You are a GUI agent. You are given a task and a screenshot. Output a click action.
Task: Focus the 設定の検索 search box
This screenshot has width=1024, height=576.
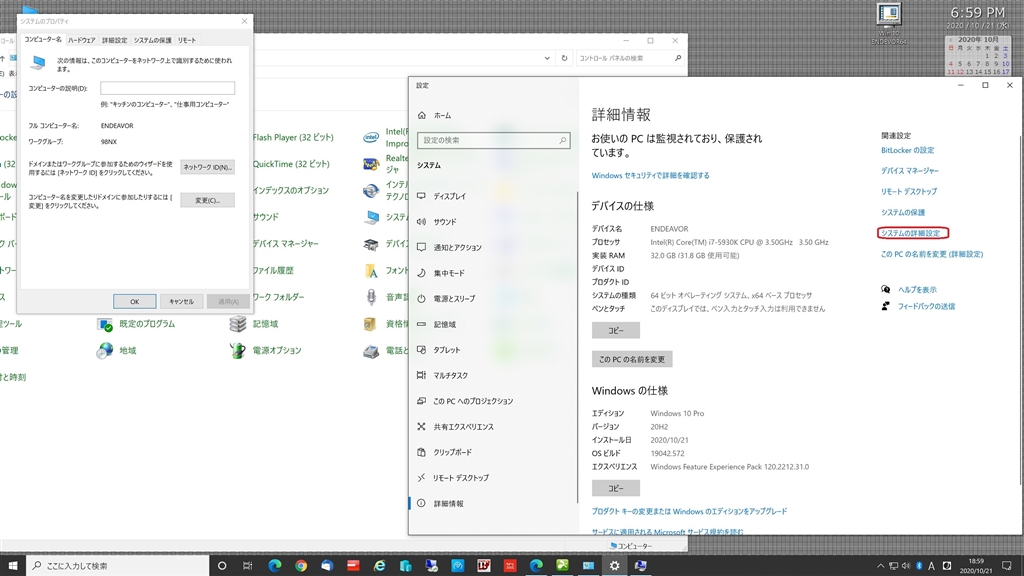[x=493, y=140]
